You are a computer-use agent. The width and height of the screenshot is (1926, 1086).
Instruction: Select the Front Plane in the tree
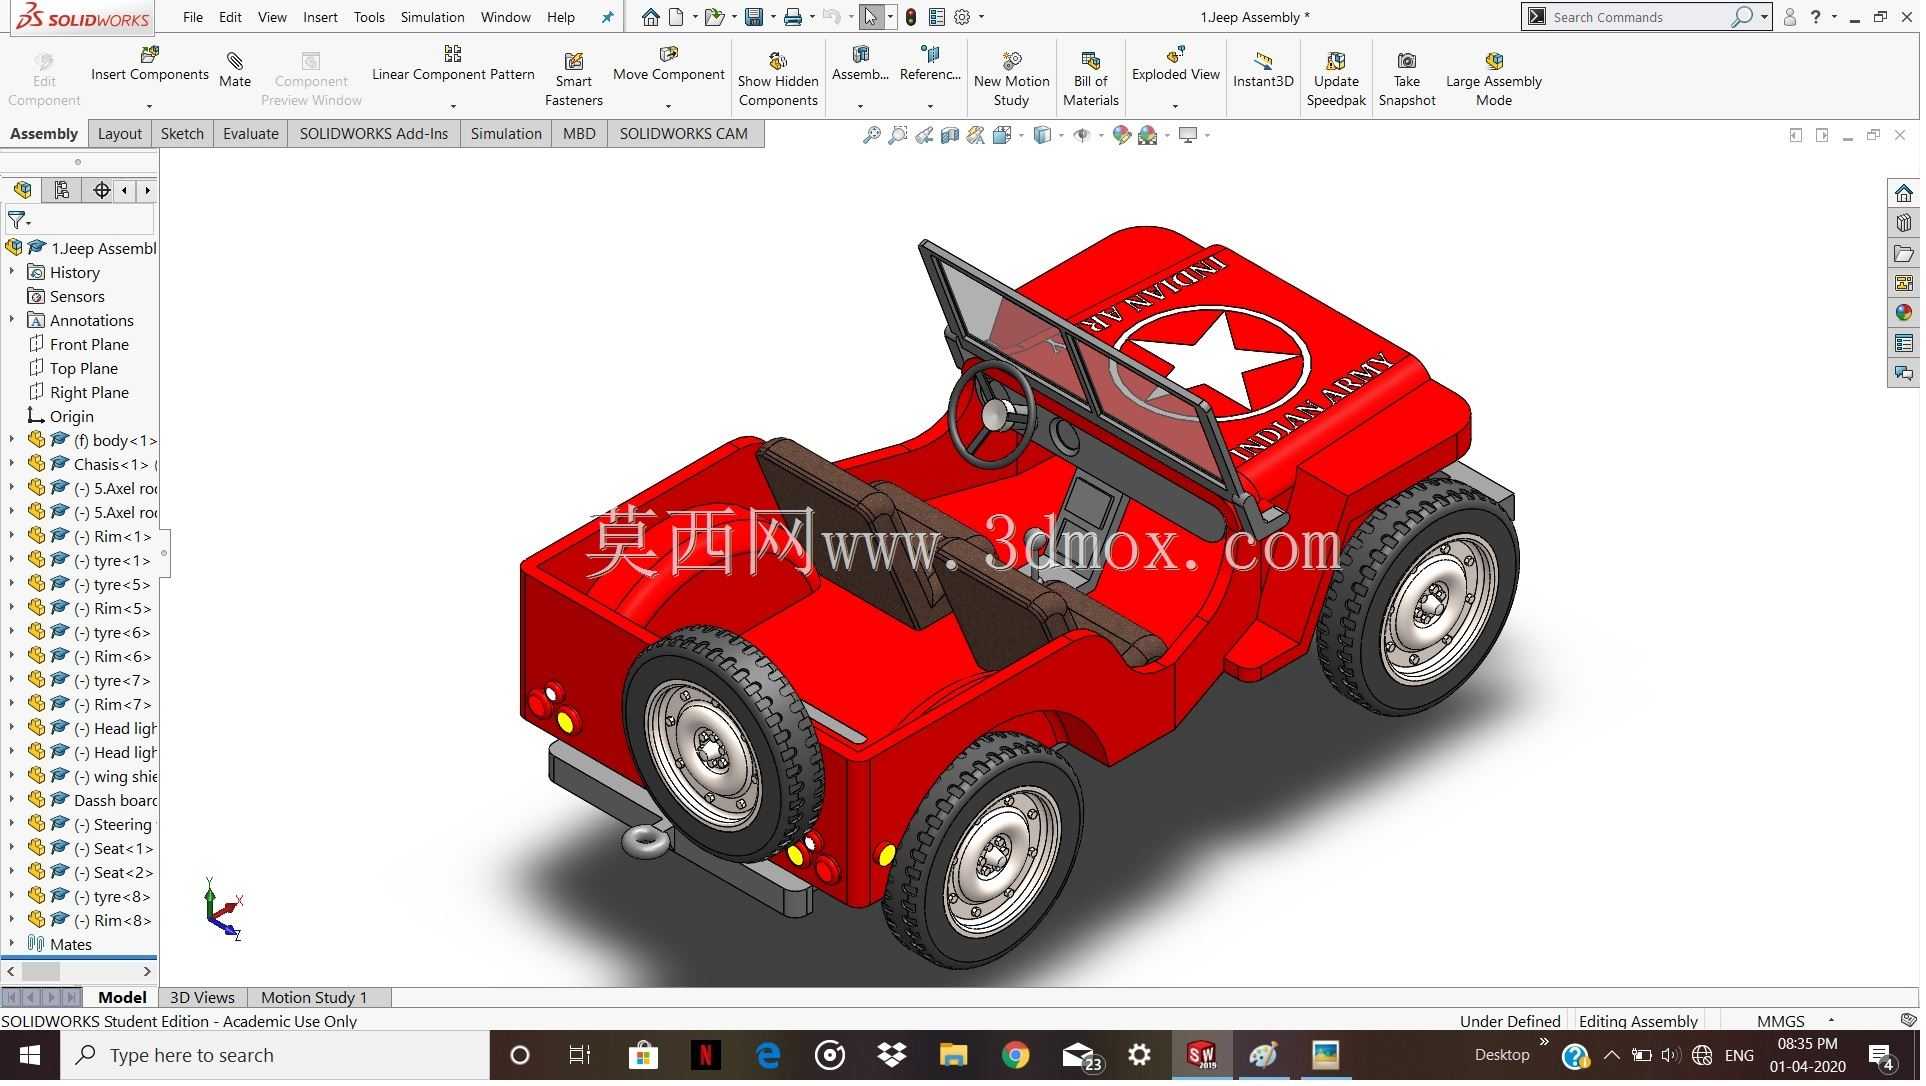coord(89,344)
